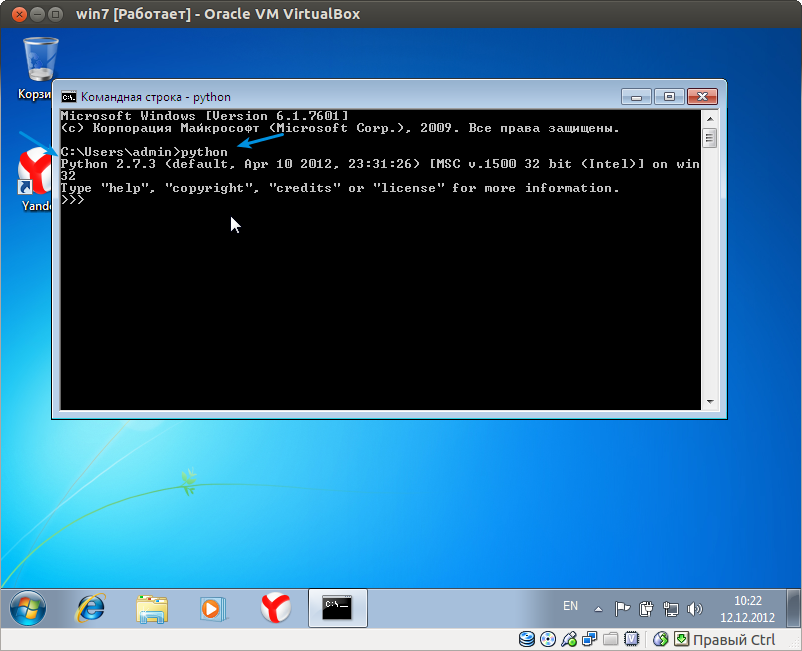Screen dimensions: 802x651
Task: Open Windows Media Player from the taskbar
Action: coord(213,609)
